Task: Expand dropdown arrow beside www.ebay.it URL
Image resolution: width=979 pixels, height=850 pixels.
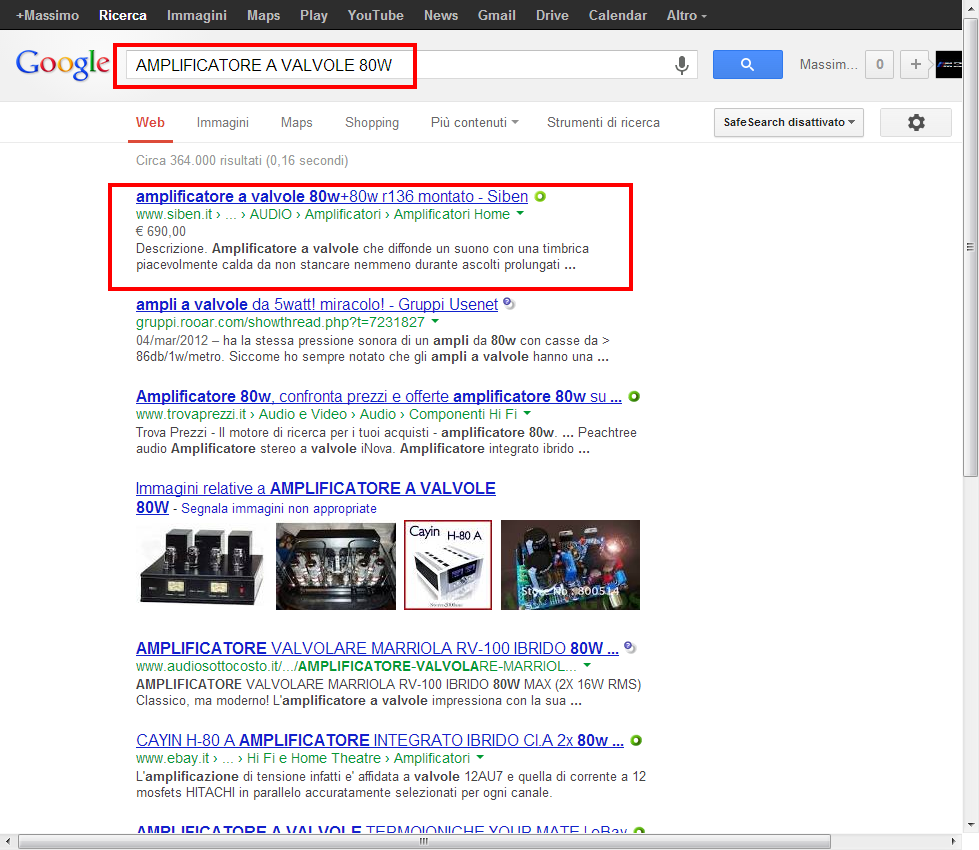Action: (x=480, y=757)
